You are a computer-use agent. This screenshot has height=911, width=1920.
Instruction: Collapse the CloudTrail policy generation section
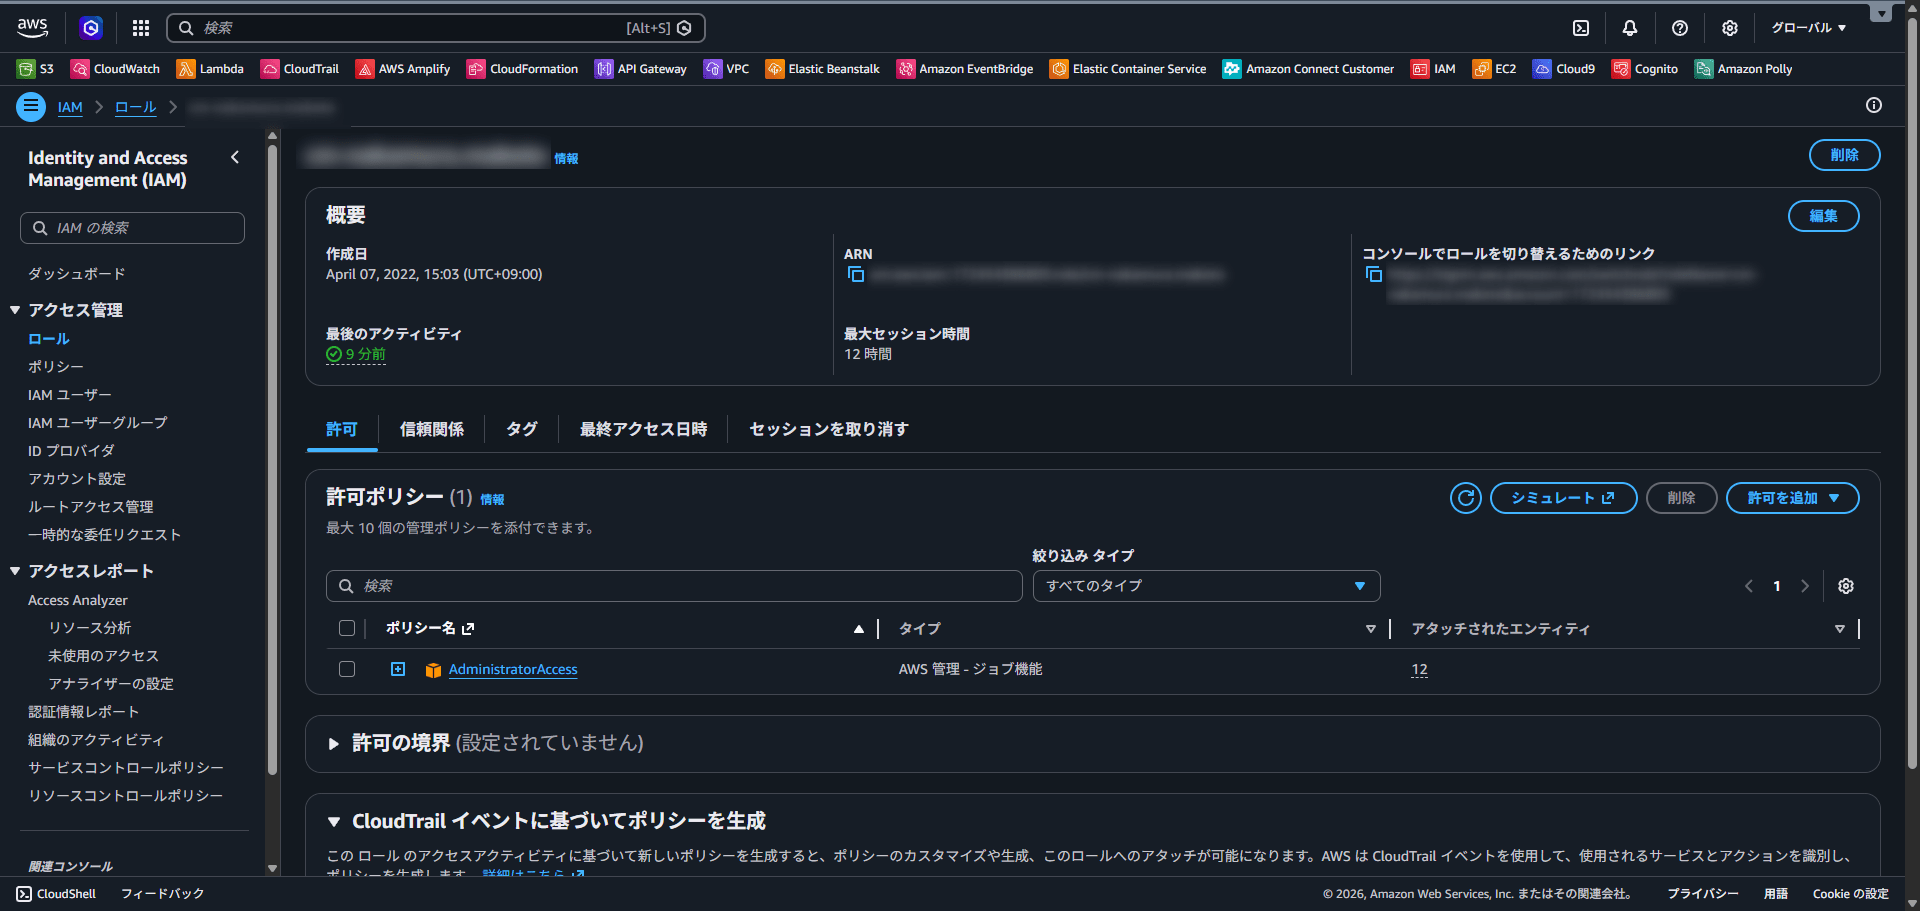334,822
